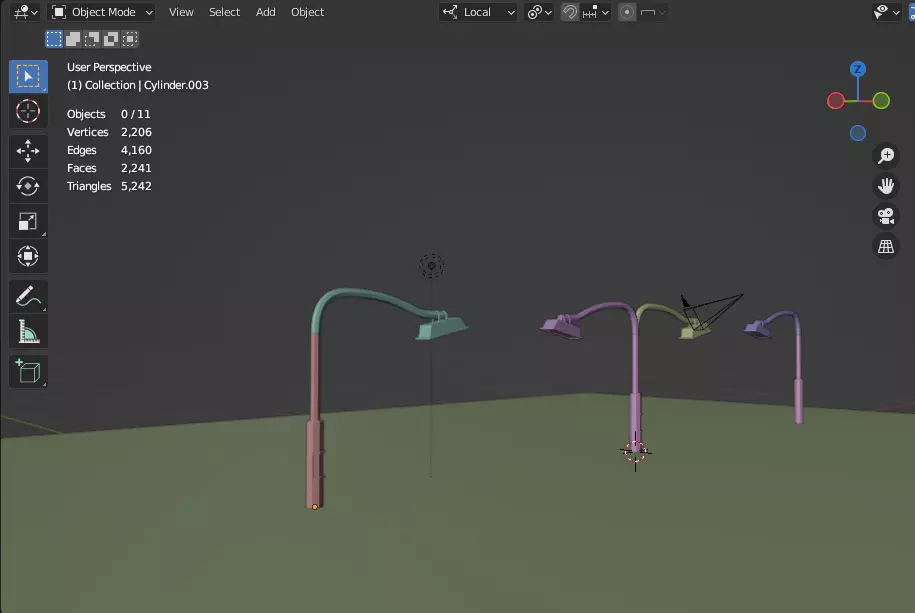Image resolution: width=915 pixels, height=613 pixels.
Task: Choose the 'set new selection' mode icon
Action: (x=54, y=39)
